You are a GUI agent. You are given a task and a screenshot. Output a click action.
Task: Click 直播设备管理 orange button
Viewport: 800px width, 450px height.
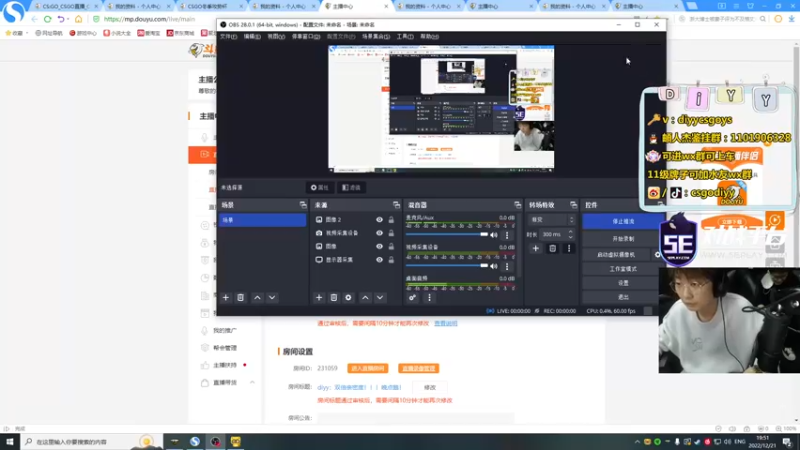click(x=418, y=368)
